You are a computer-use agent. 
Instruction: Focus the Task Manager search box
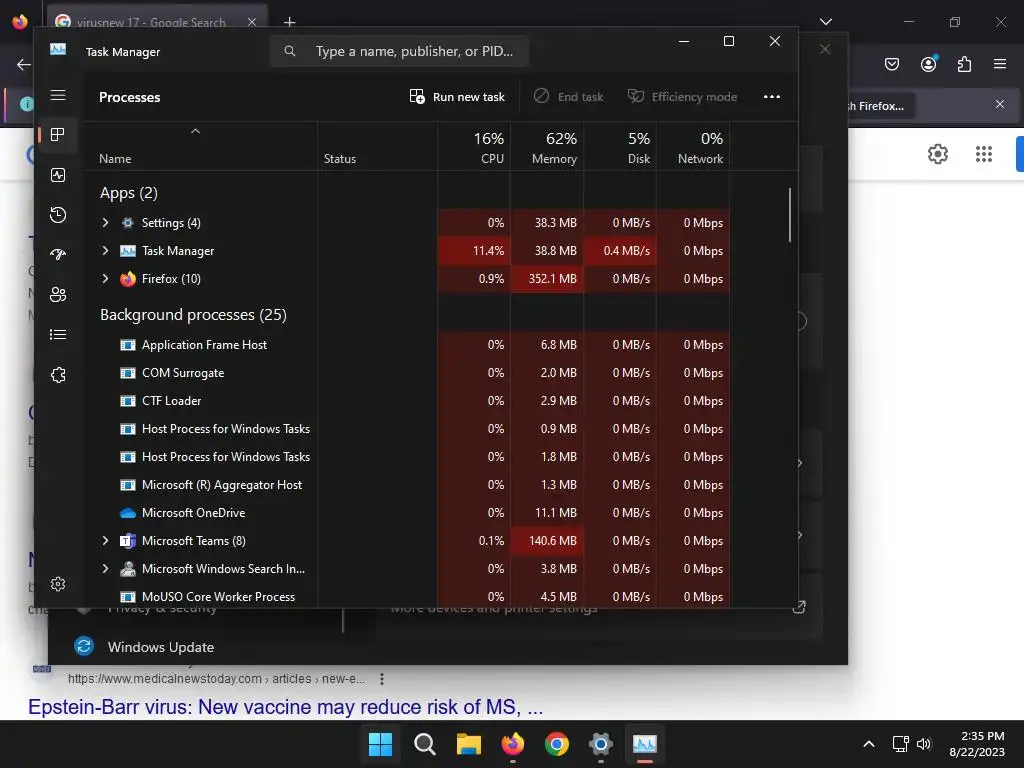point(399,51)
